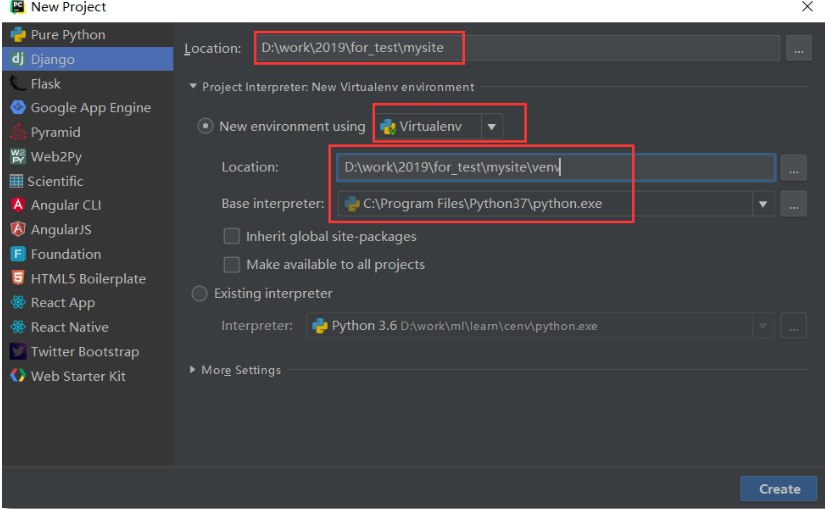
Task: Click the AngularJS shield icon
Action: point(18,229)
